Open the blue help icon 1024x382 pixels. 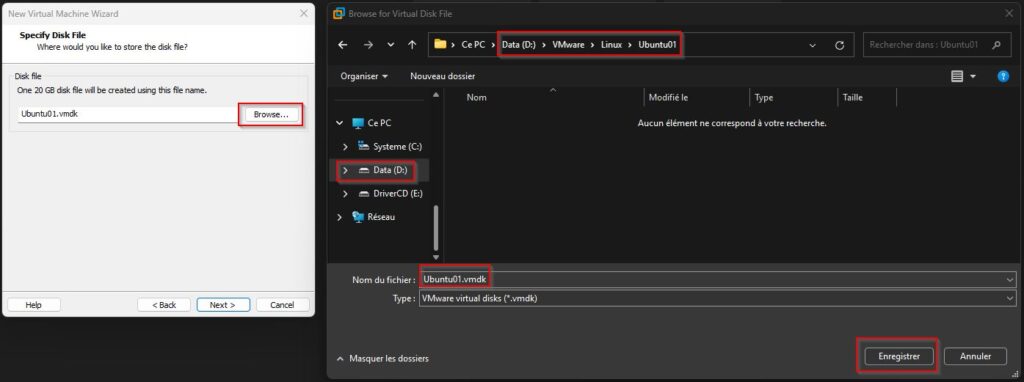pyautogui.click(x=1003, y=76)
